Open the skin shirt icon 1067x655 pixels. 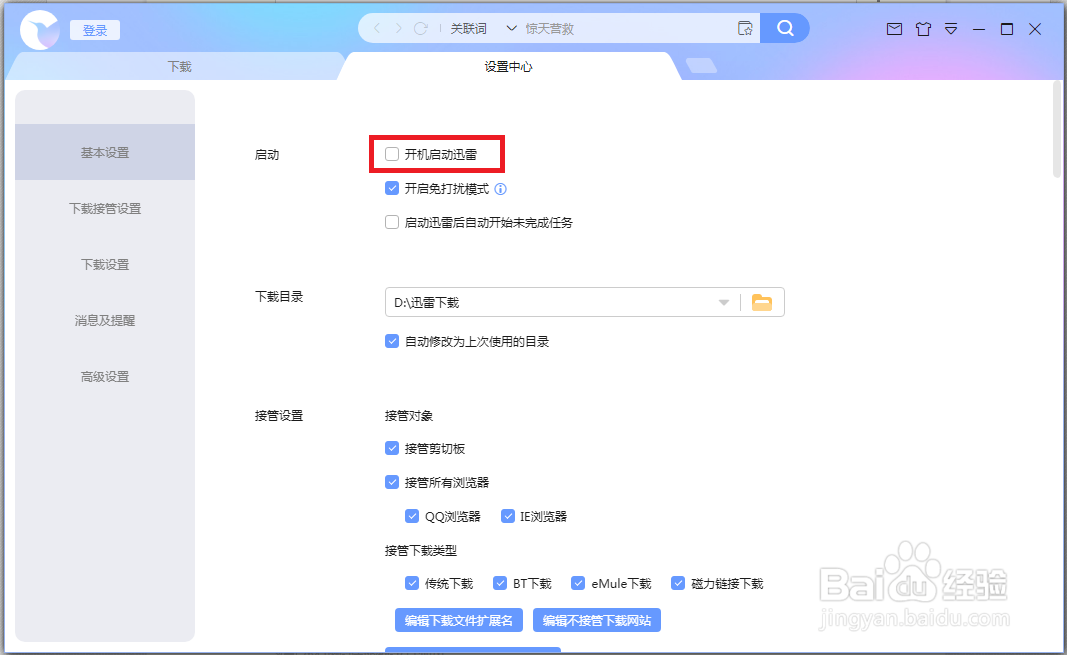[x=923, y=29]
